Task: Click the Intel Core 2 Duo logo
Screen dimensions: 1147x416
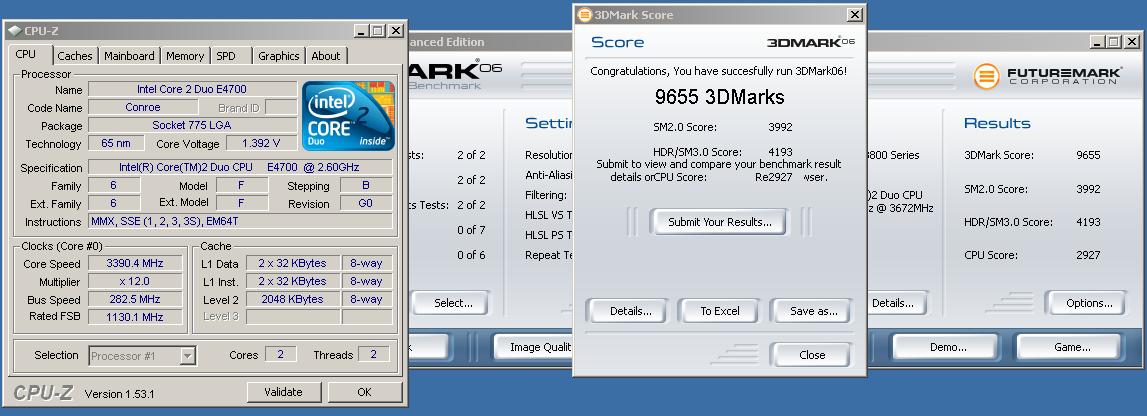Action: click(x=348, y=116)
